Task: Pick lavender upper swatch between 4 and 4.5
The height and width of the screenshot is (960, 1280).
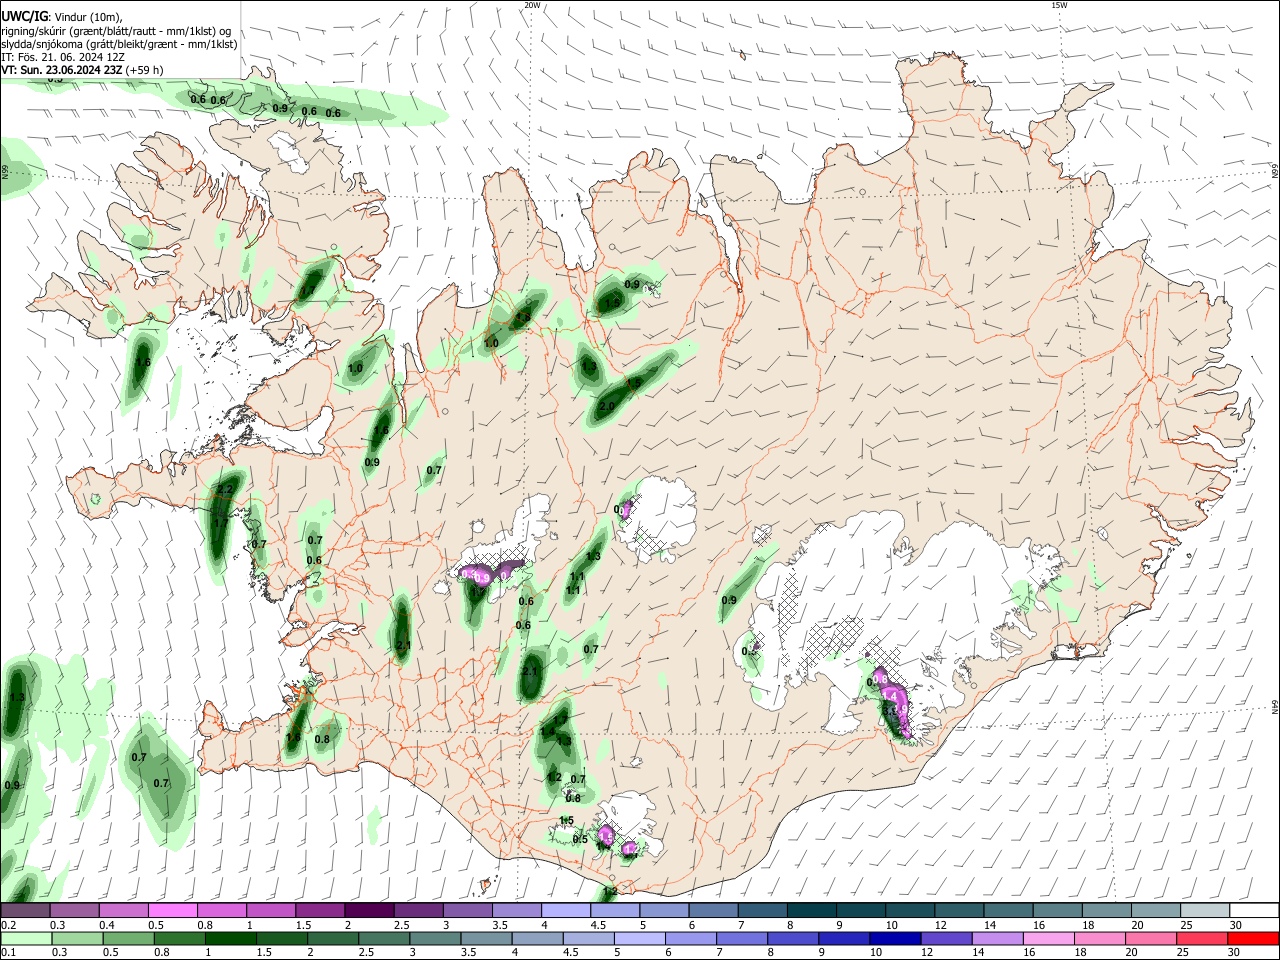Action: pos(566,910)
